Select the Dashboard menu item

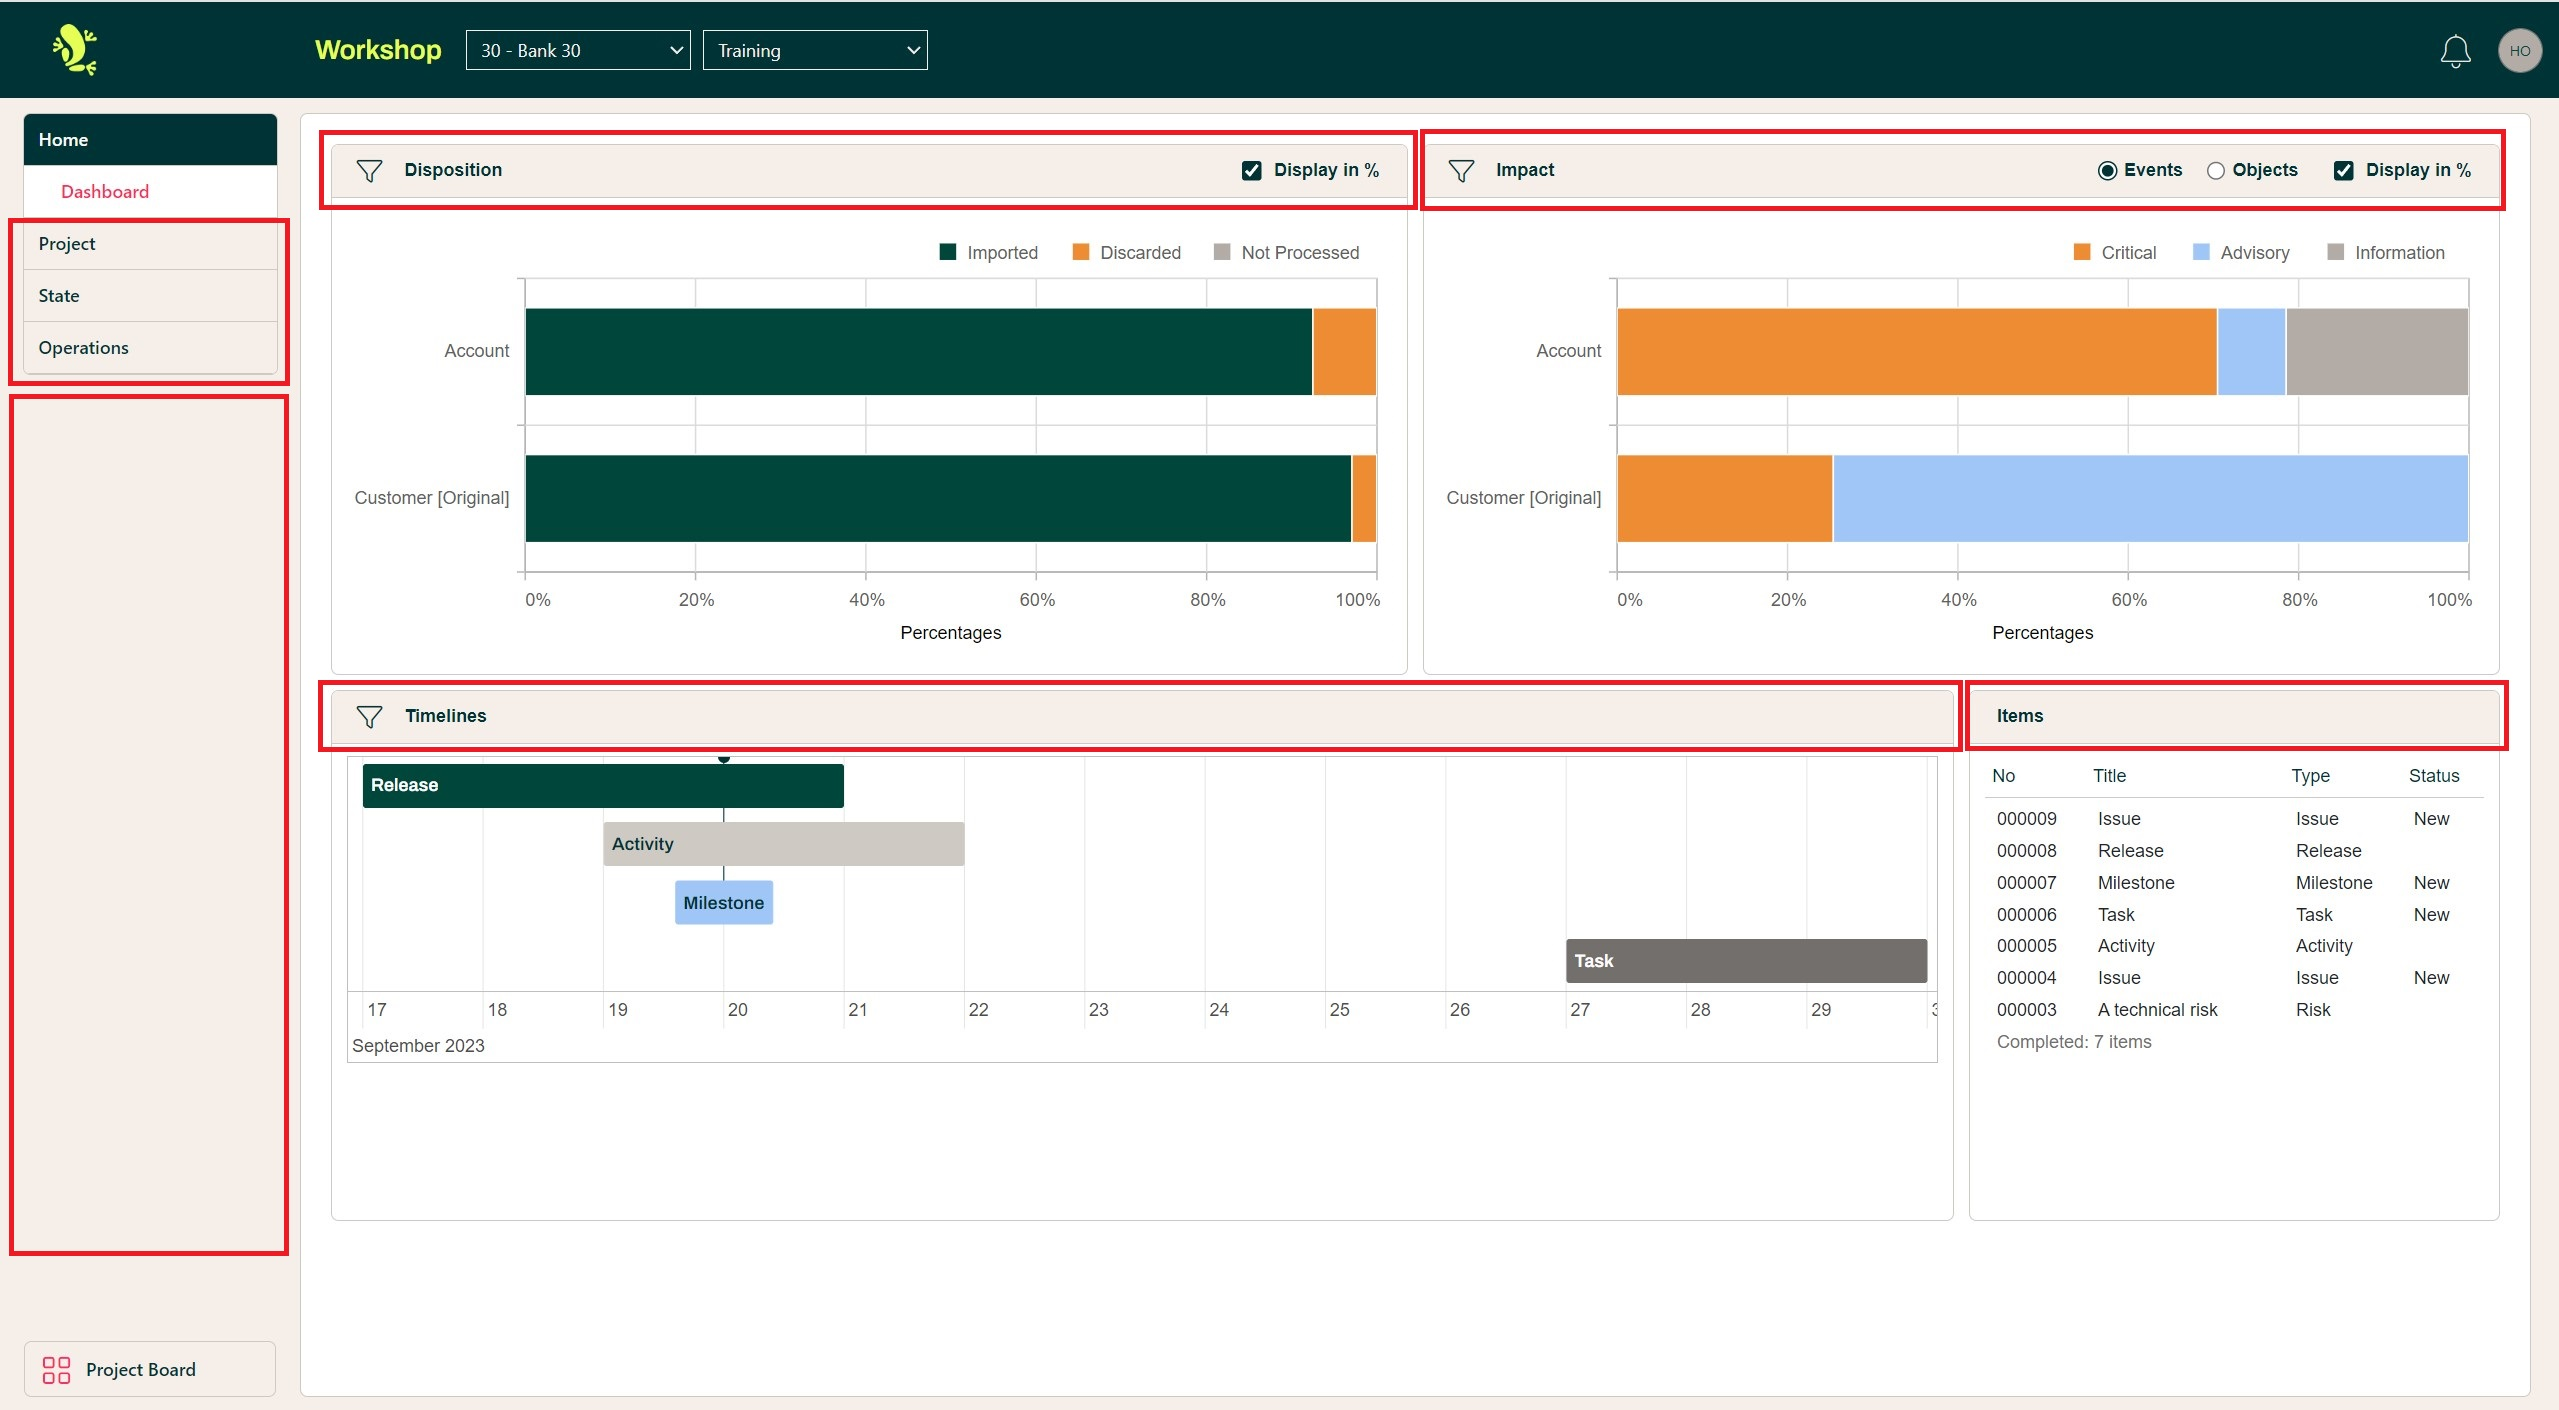coord(105,191)
